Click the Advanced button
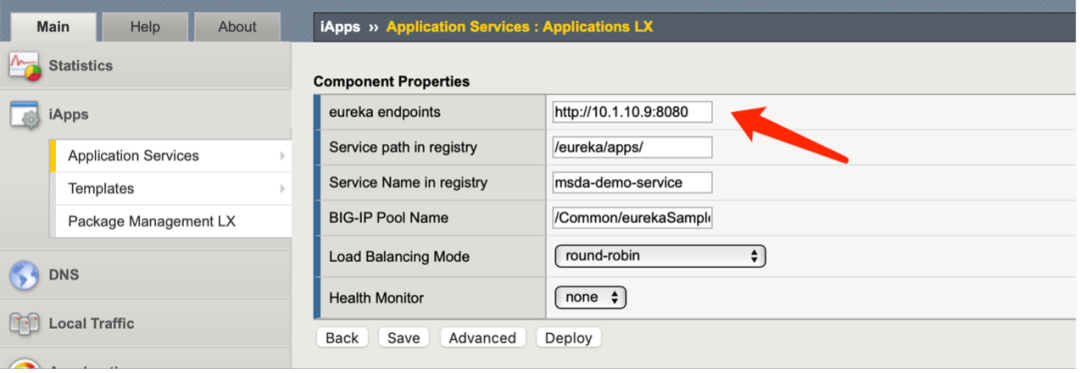 pyautogui.click(x=482, y=338)
